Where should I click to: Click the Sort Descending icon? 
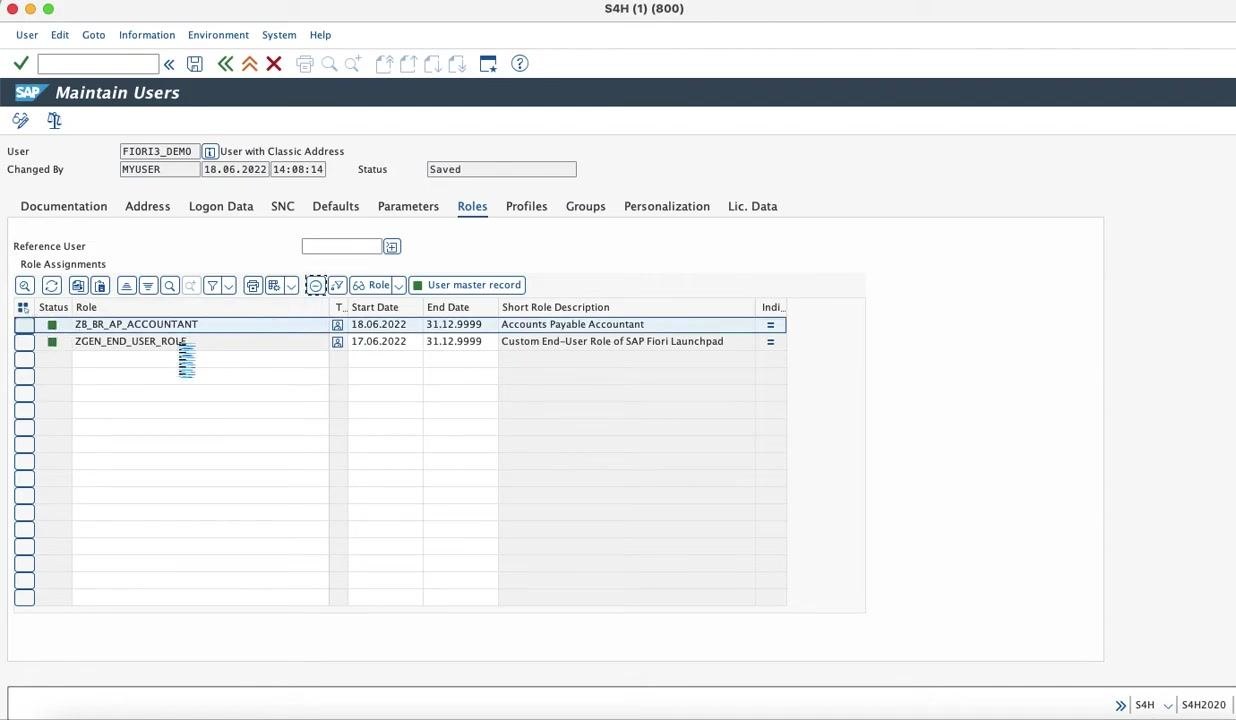click(x=148, y=286)
